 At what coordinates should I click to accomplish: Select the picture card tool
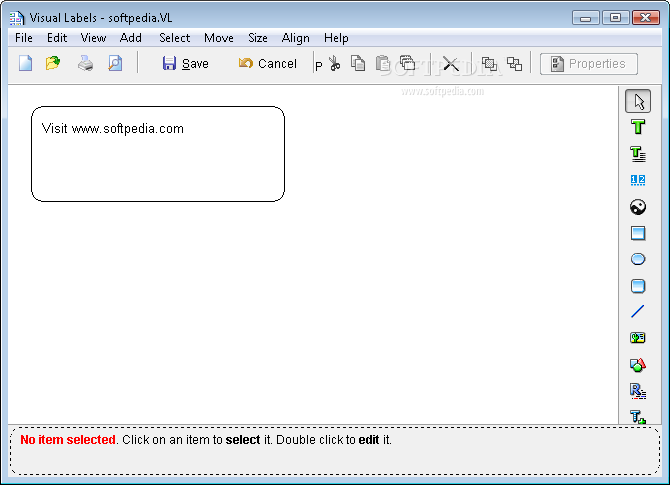(x=638, y=338)
